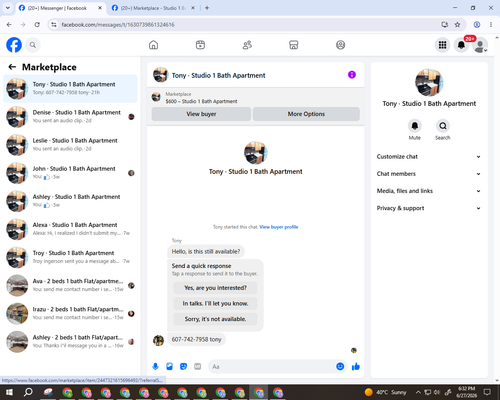This screenshot has height=400, width=500.
Task: Open the Windows Start button
Action: tap(9, 392)
